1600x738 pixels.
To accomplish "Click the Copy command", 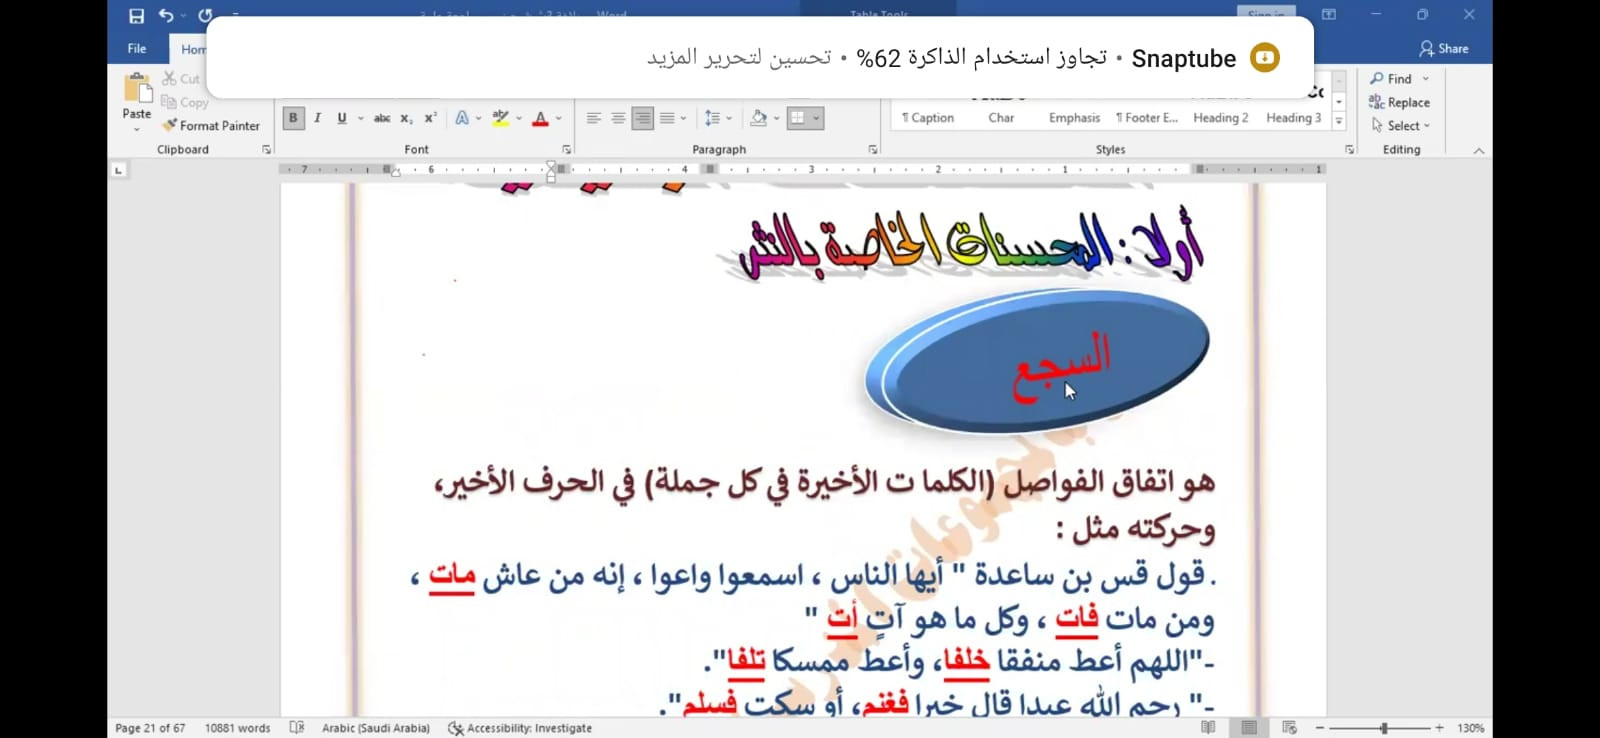I will 185,102.
